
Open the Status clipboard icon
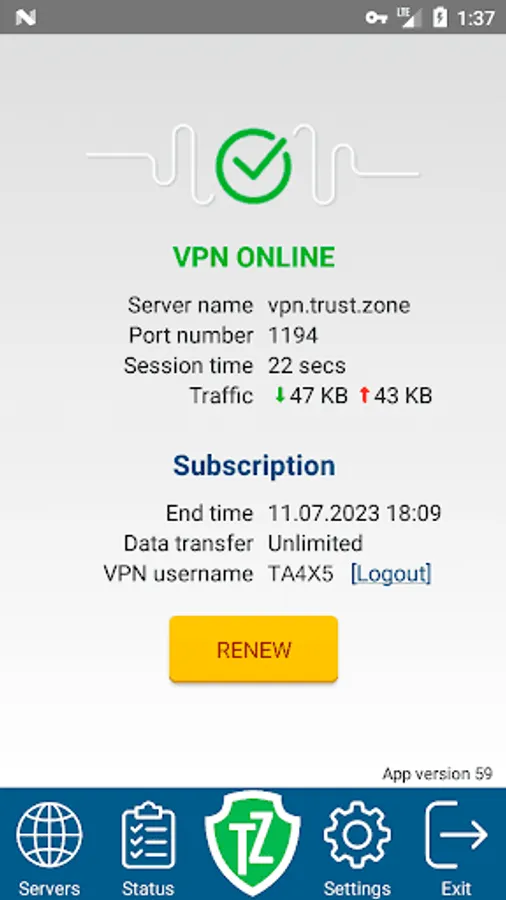148,835
